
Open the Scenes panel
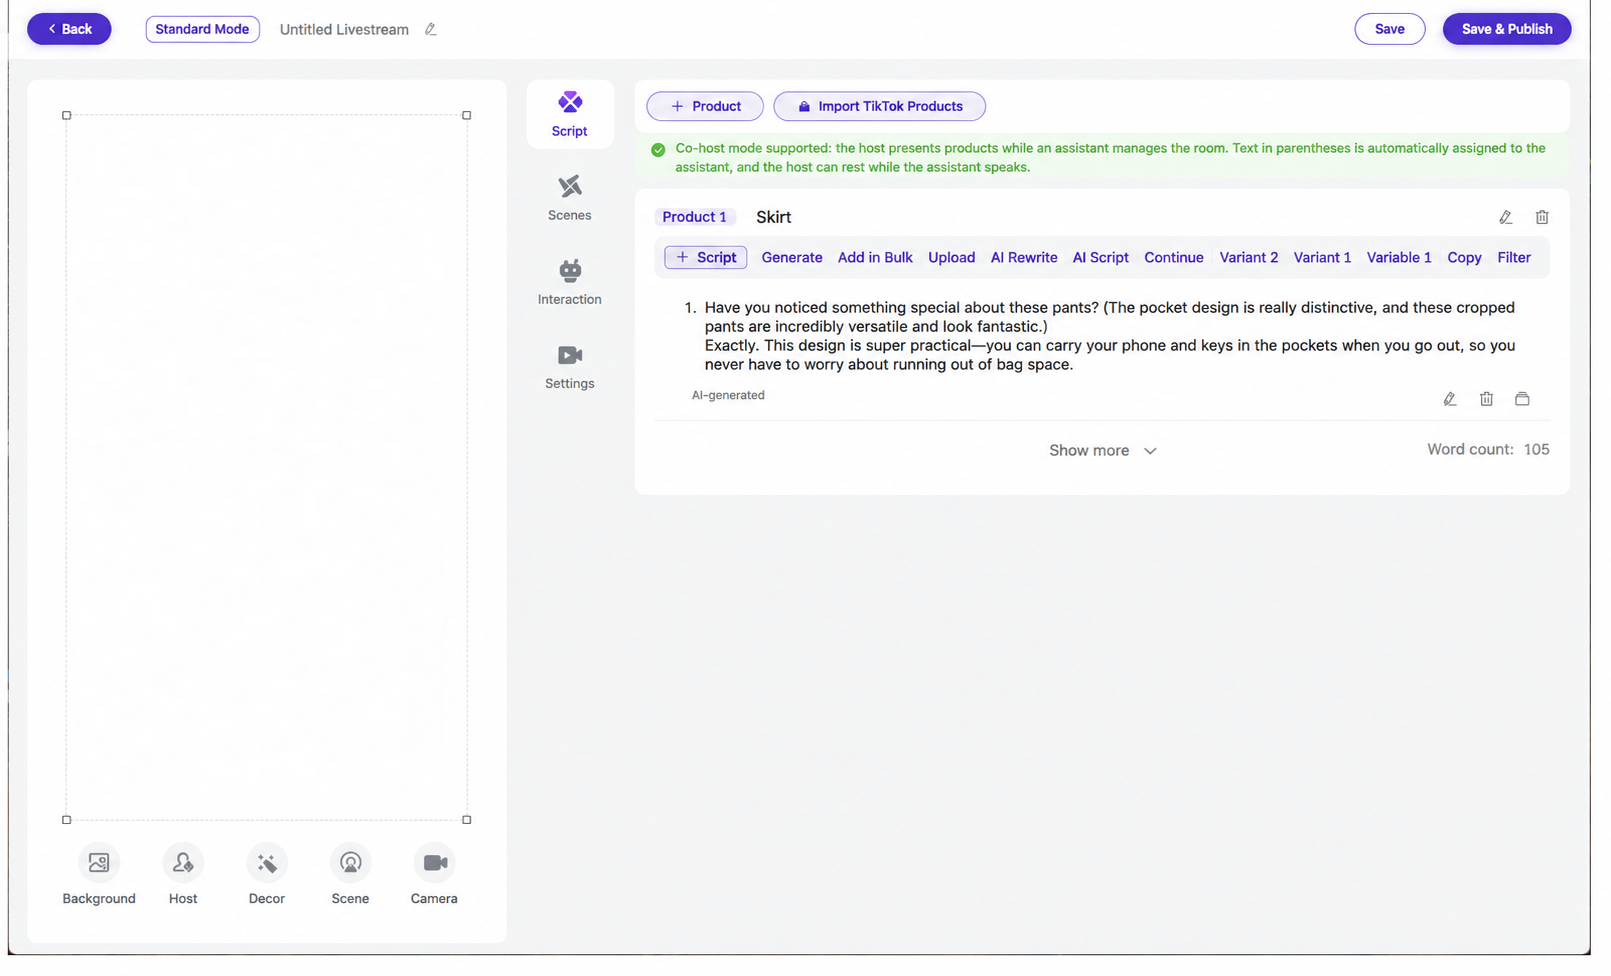[569, 198]
